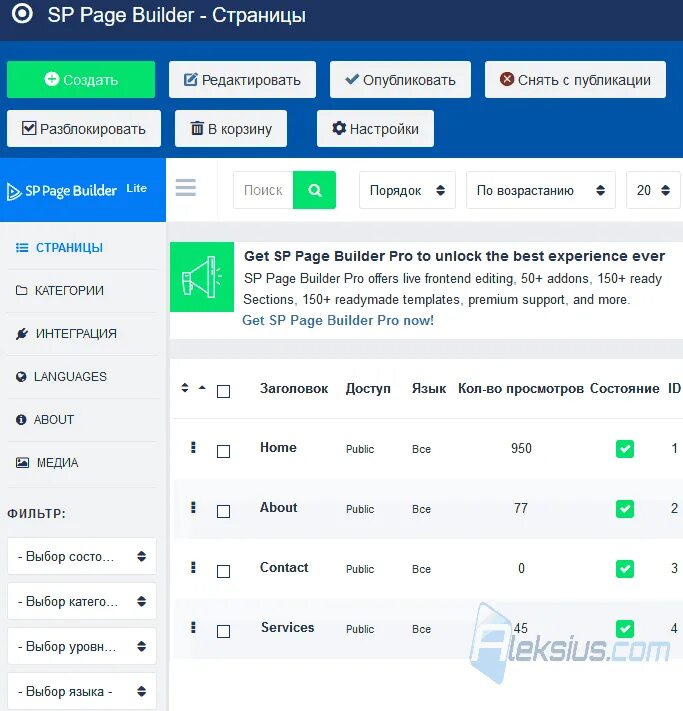Open the Services page title
Image resolution: width=683 pixels, height=711 pixels.
coord(287,627)
